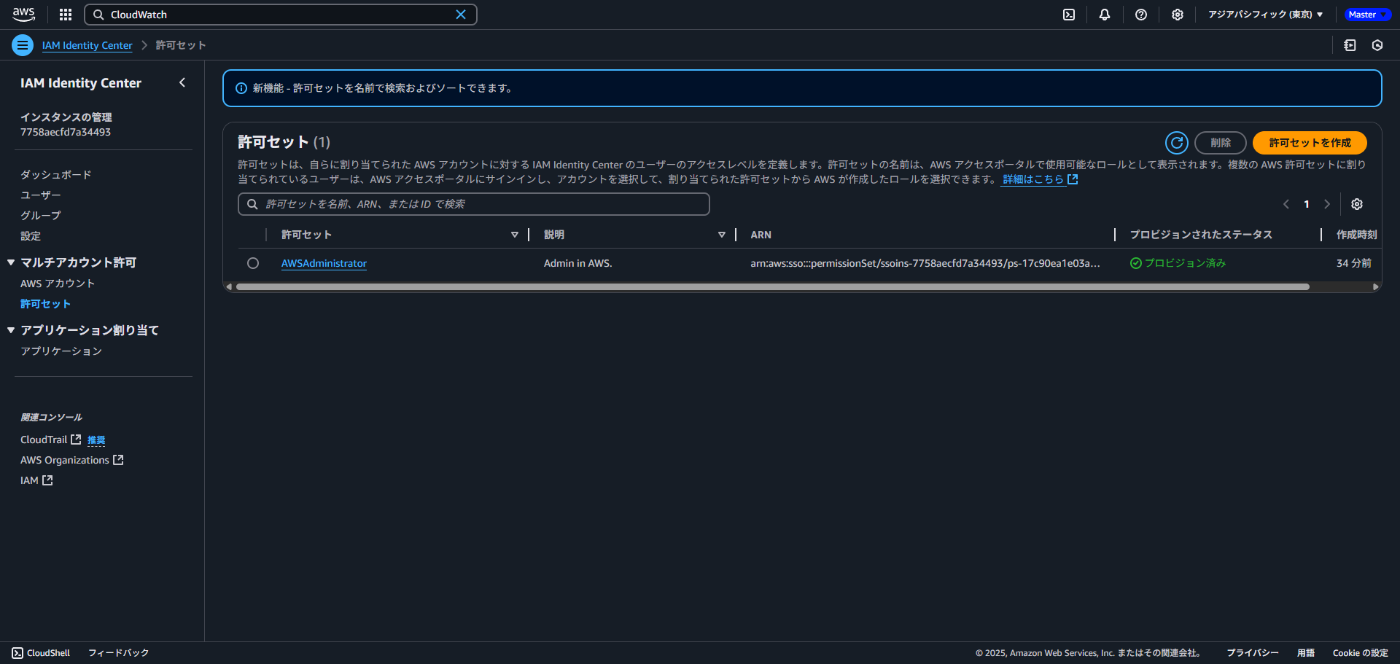The height and width of the screenshot is (664, 1400).
Task: Open the AWS home logo
Action: [24, 14]
